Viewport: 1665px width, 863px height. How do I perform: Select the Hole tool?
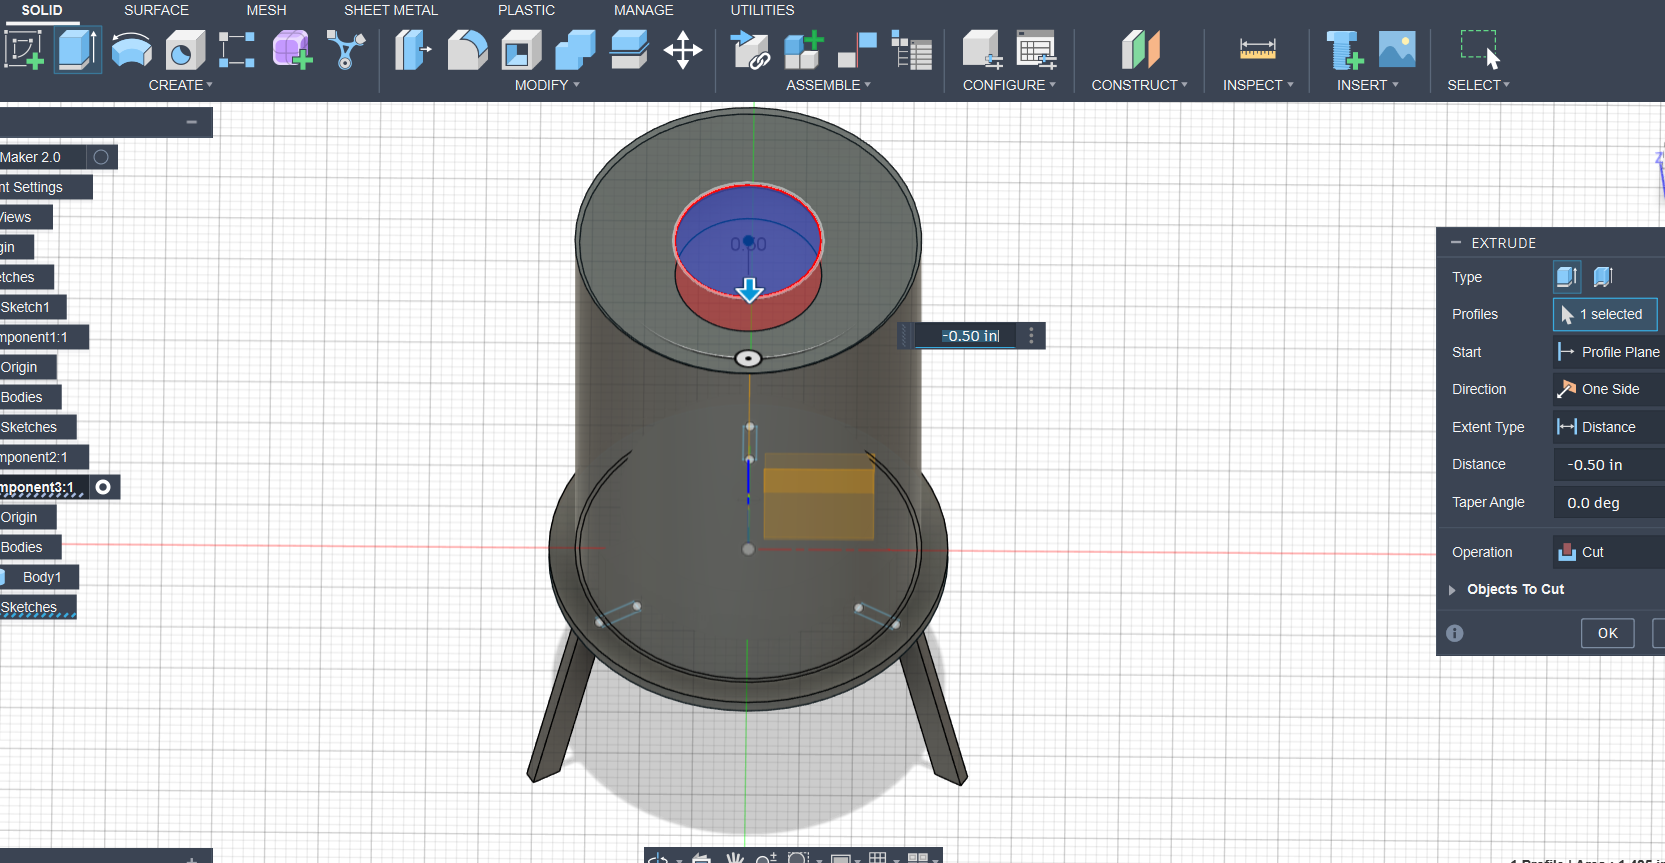pyautogui.click(x=185, y=49)
